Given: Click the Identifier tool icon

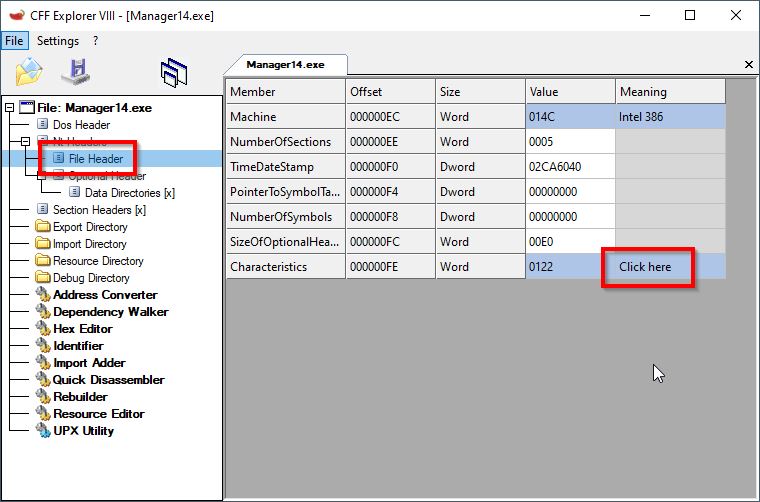Looking at the screenshot, I should pos(43,345).
